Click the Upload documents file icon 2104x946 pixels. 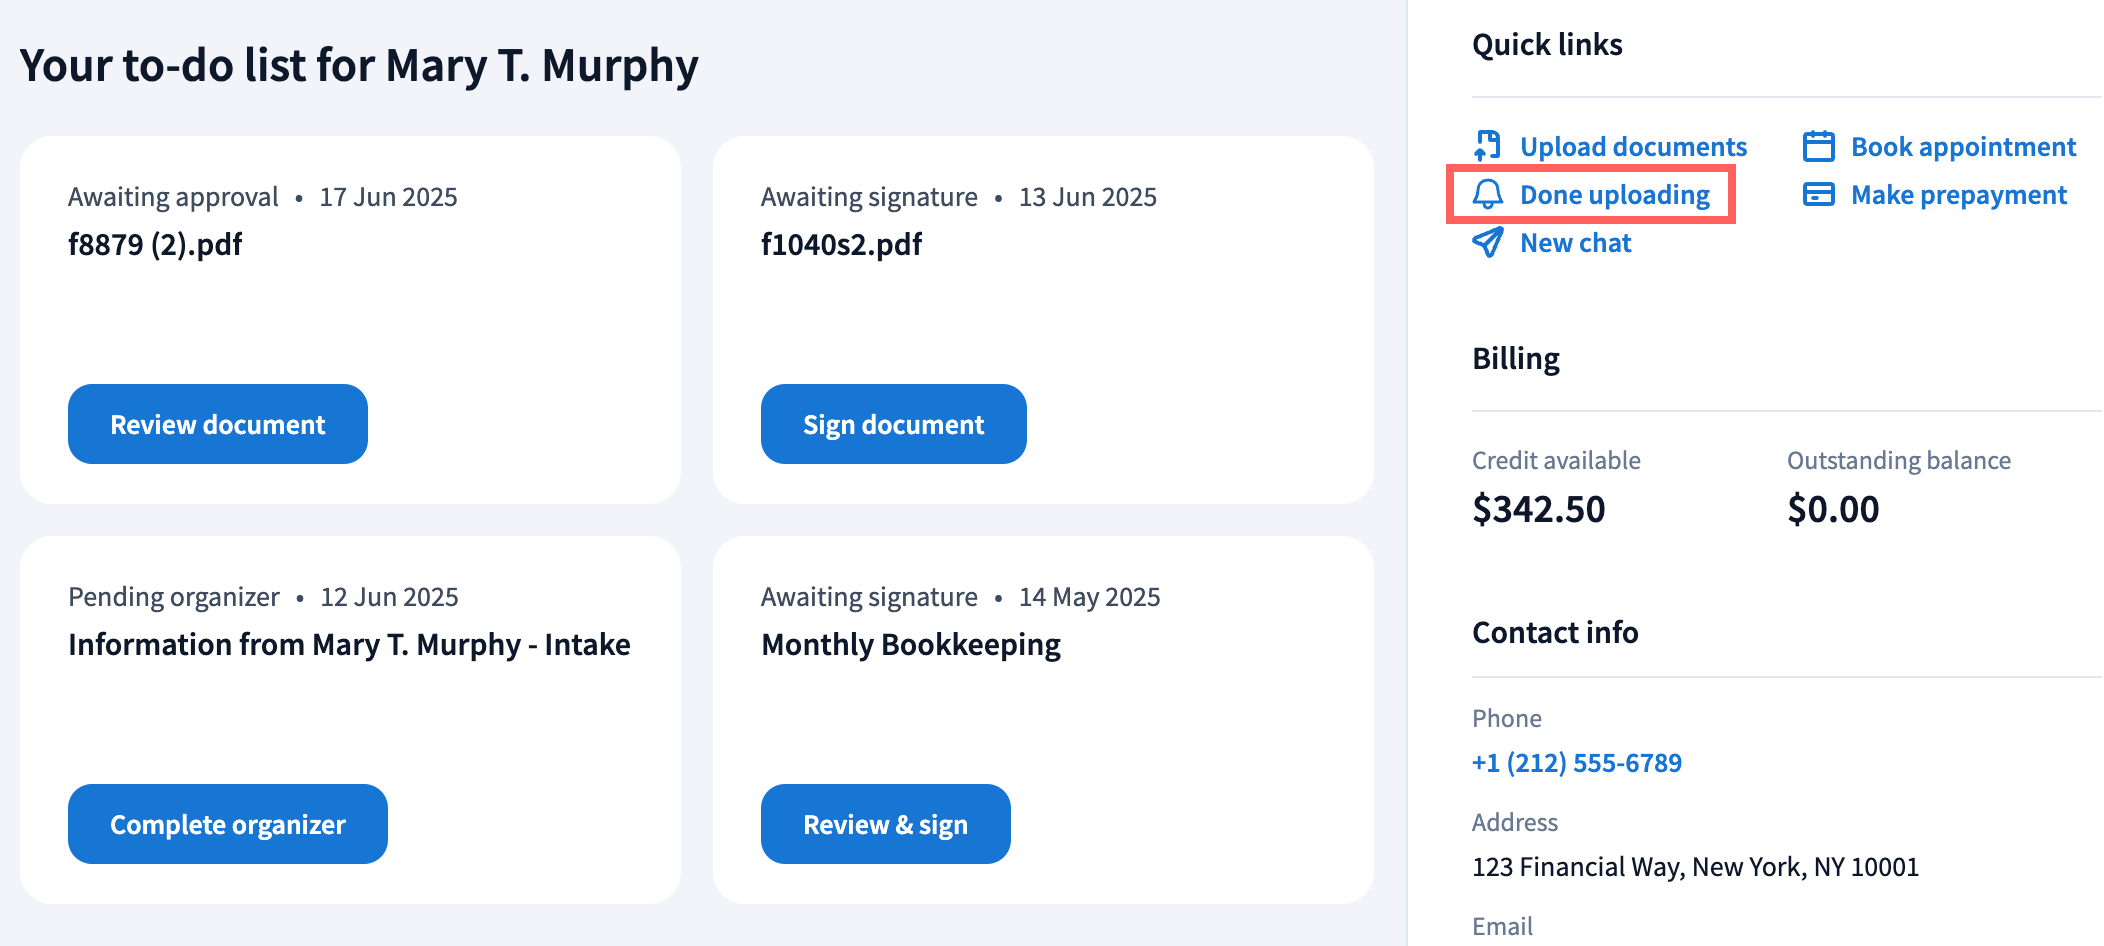[1488, 146]
